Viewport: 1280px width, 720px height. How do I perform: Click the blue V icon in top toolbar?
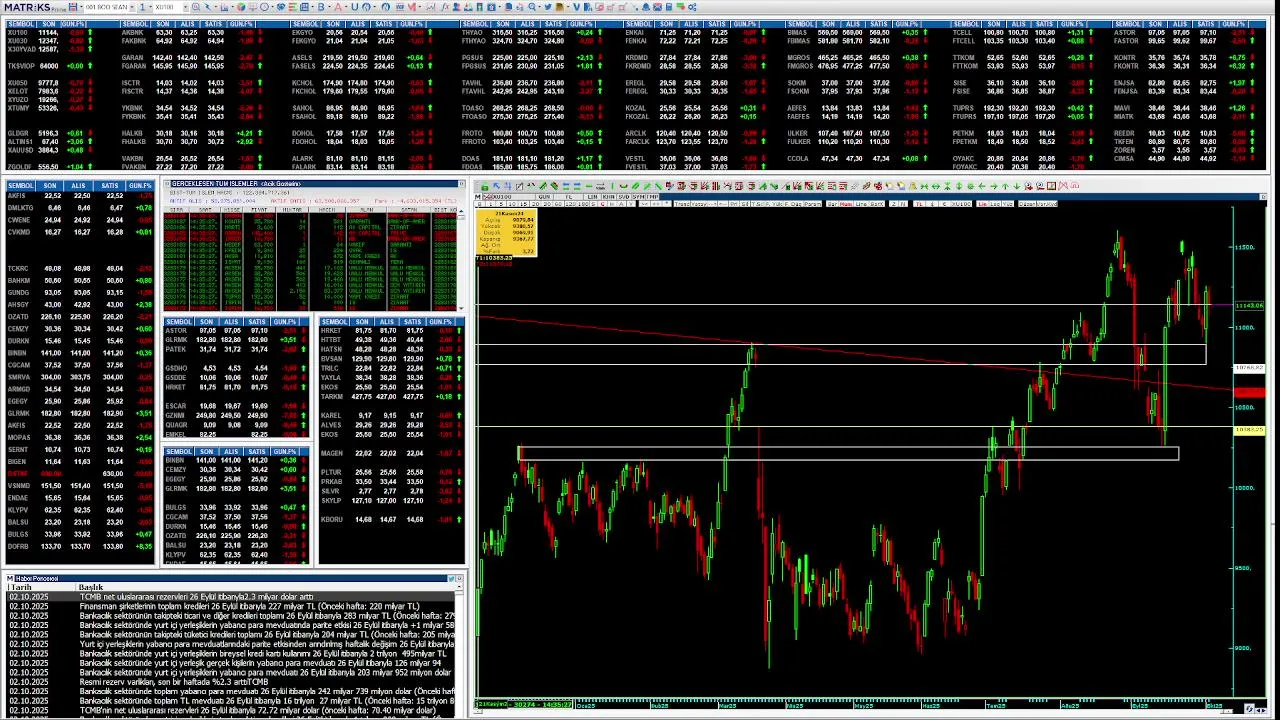pos(576,7)
